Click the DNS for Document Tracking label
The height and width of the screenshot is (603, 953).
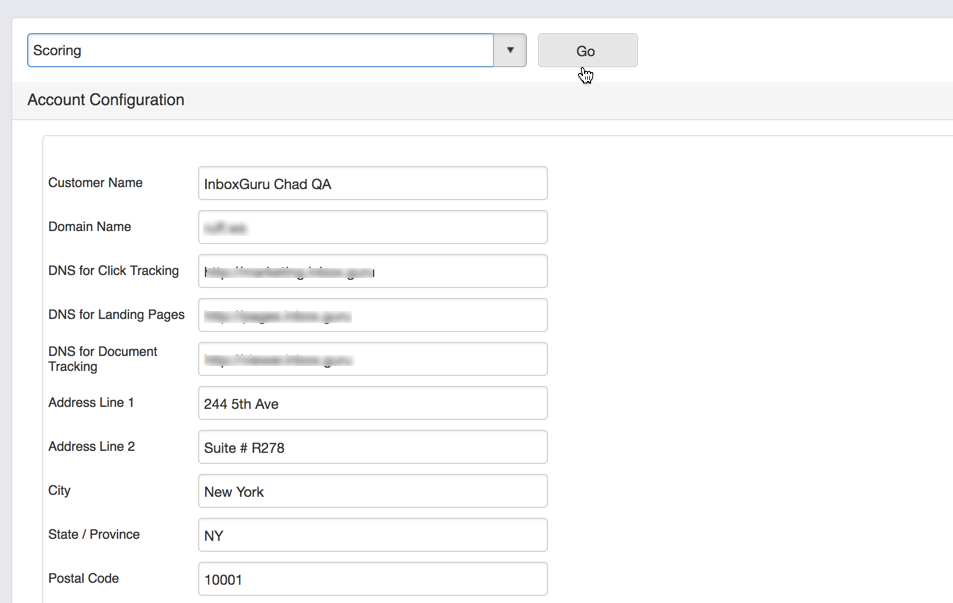102,359
